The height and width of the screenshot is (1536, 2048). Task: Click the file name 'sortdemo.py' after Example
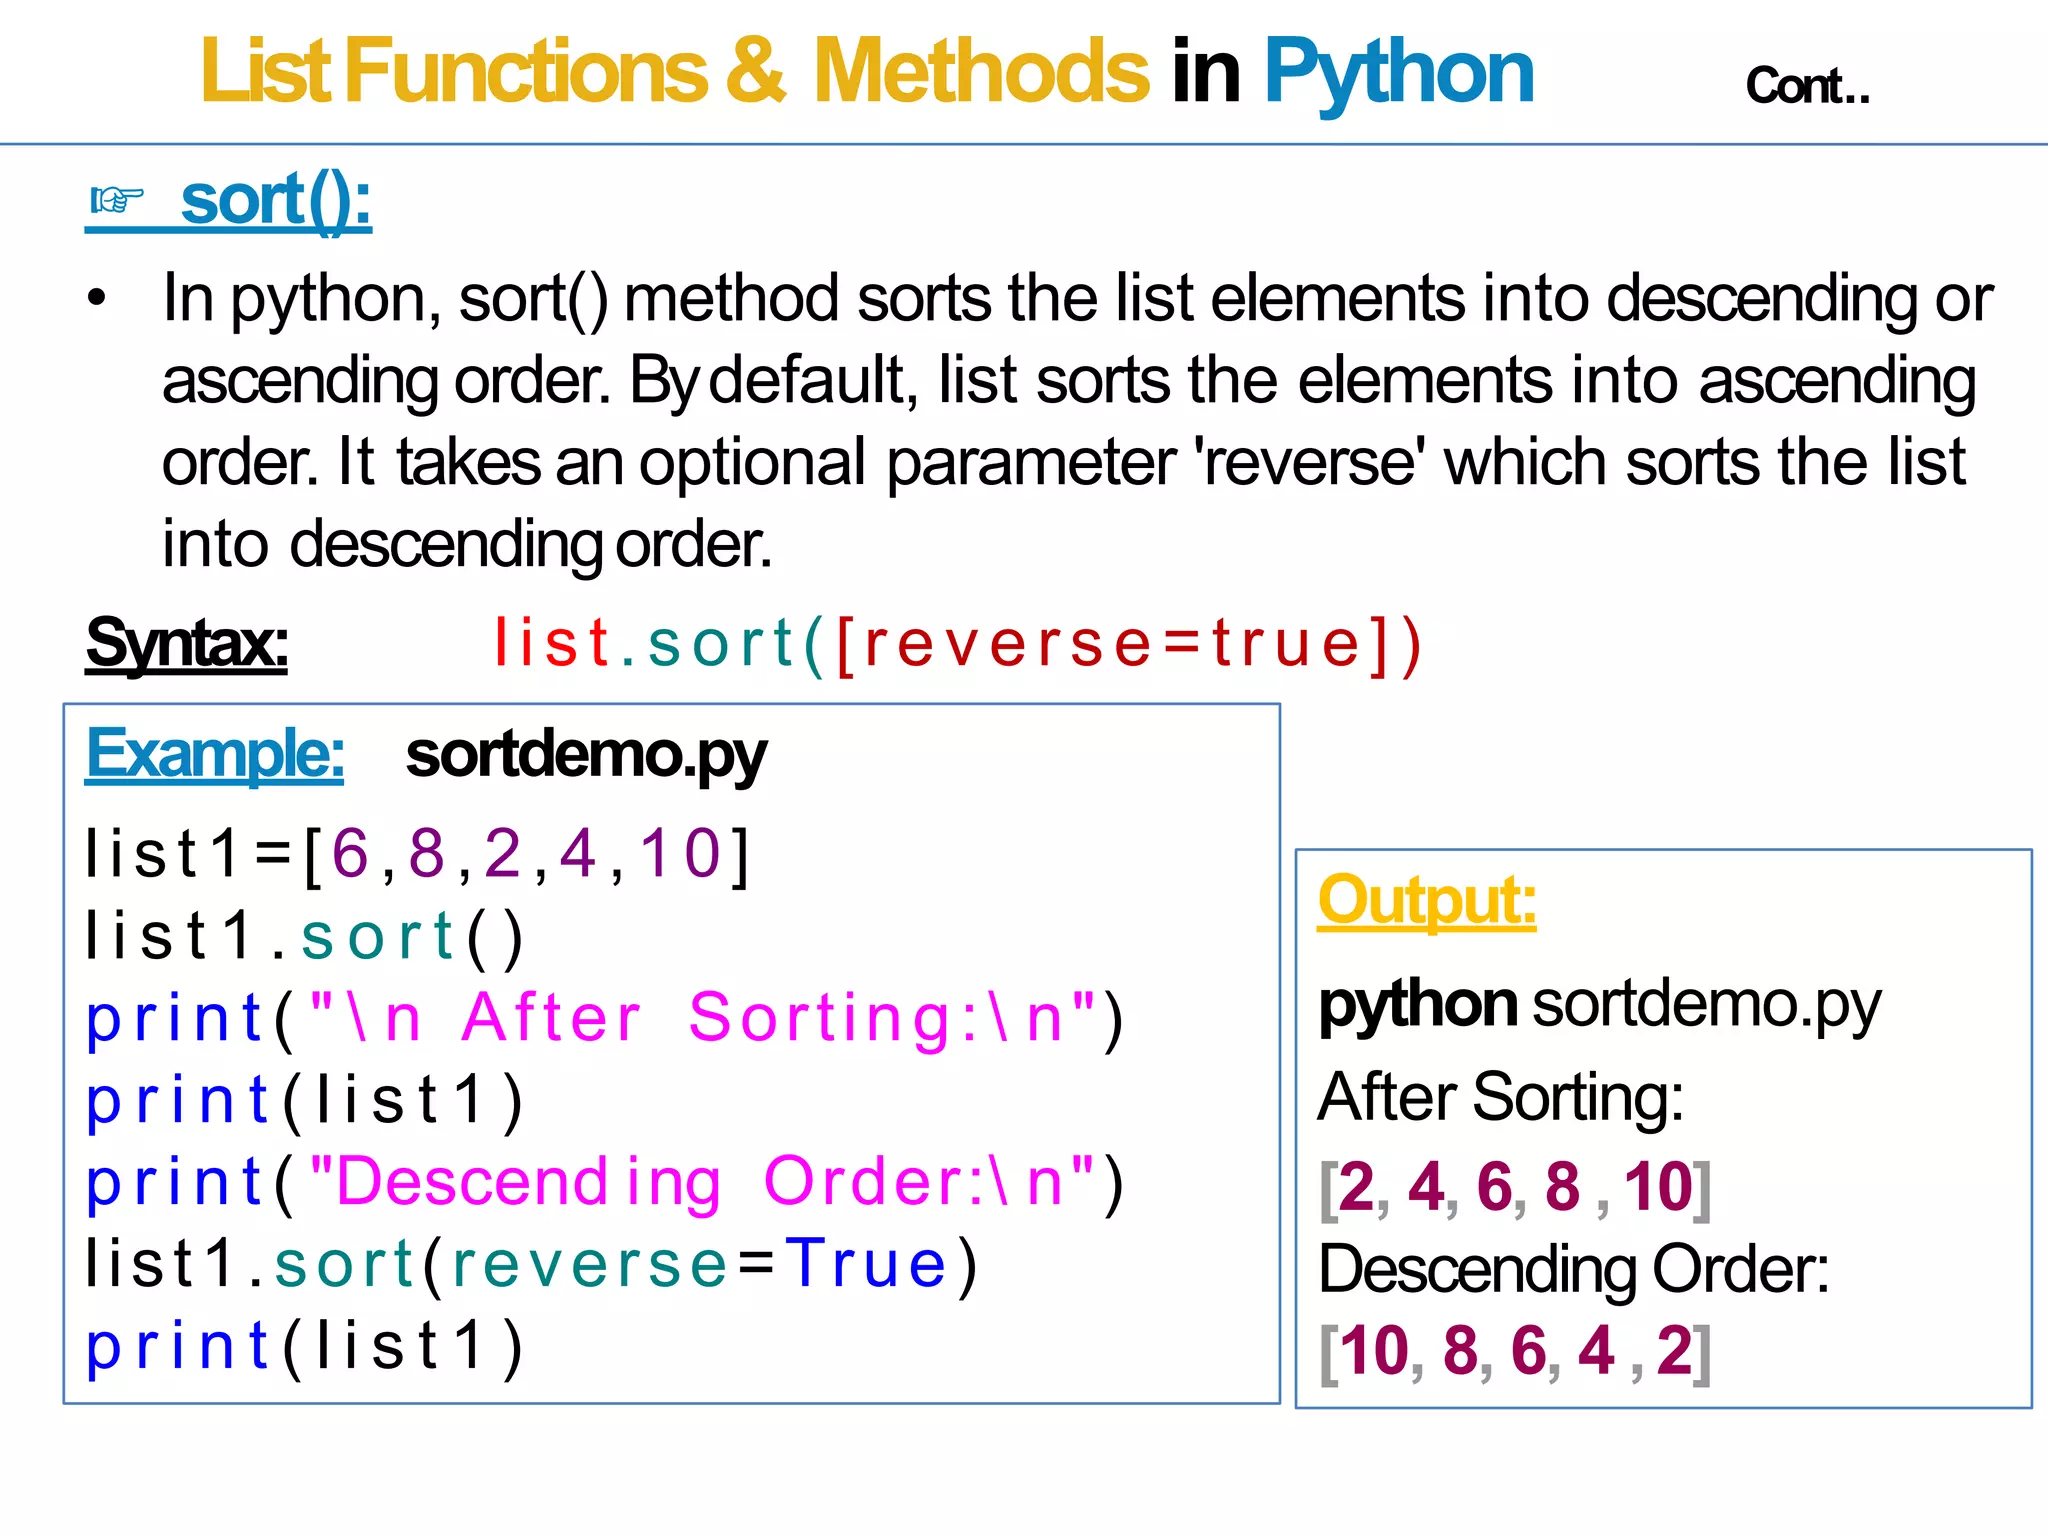[x=586, y=755]
